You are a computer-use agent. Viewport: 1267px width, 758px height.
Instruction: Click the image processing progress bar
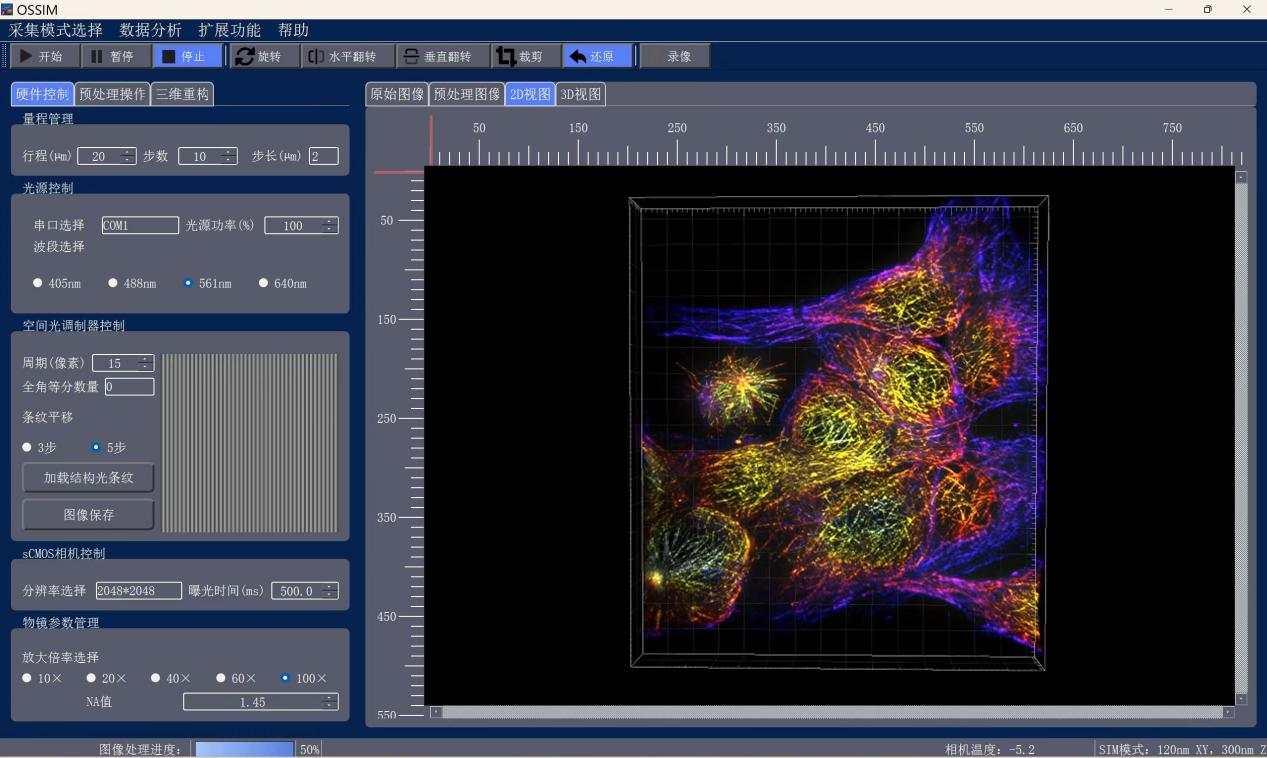click(245, 749)
